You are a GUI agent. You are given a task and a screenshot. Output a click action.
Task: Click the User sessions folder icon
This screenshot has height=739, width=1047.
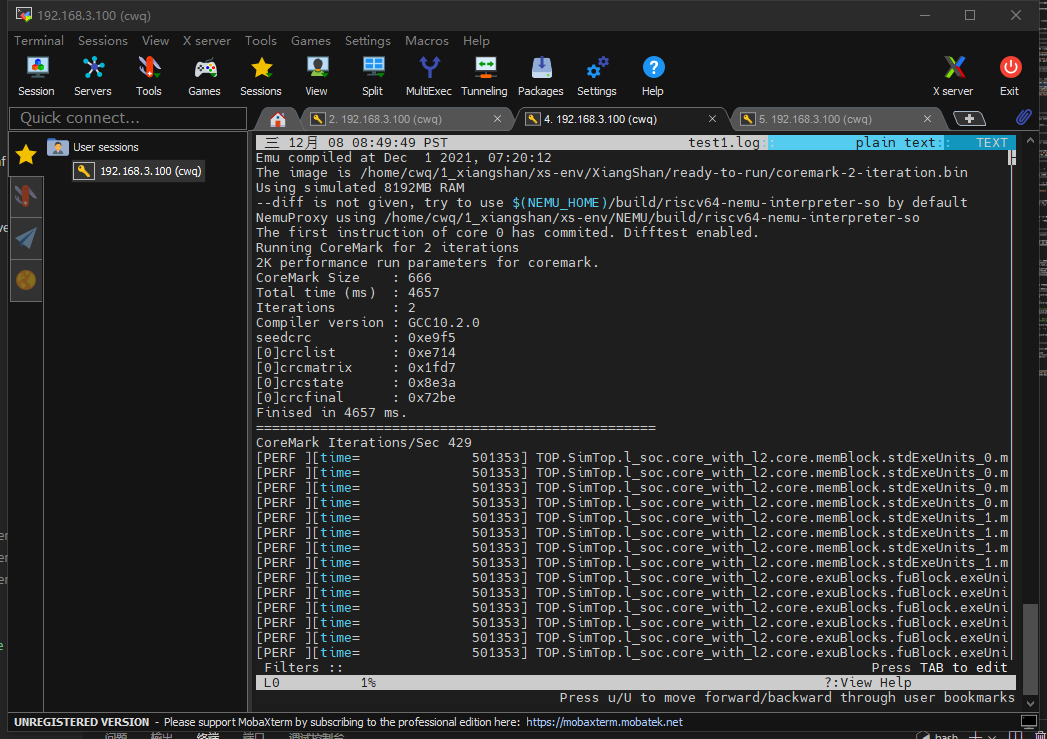point(58,147)
